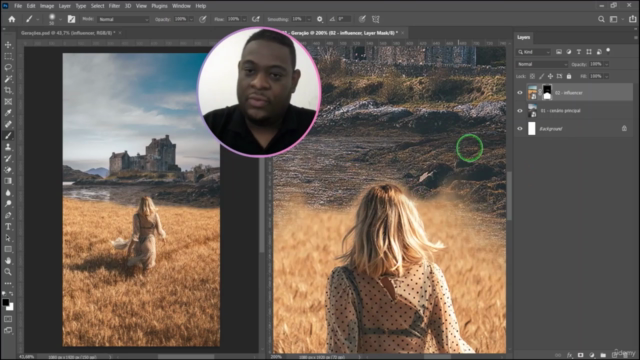Open the Layer menu
Viewport: 640px width, 360px height.
(x=64, y=6)
